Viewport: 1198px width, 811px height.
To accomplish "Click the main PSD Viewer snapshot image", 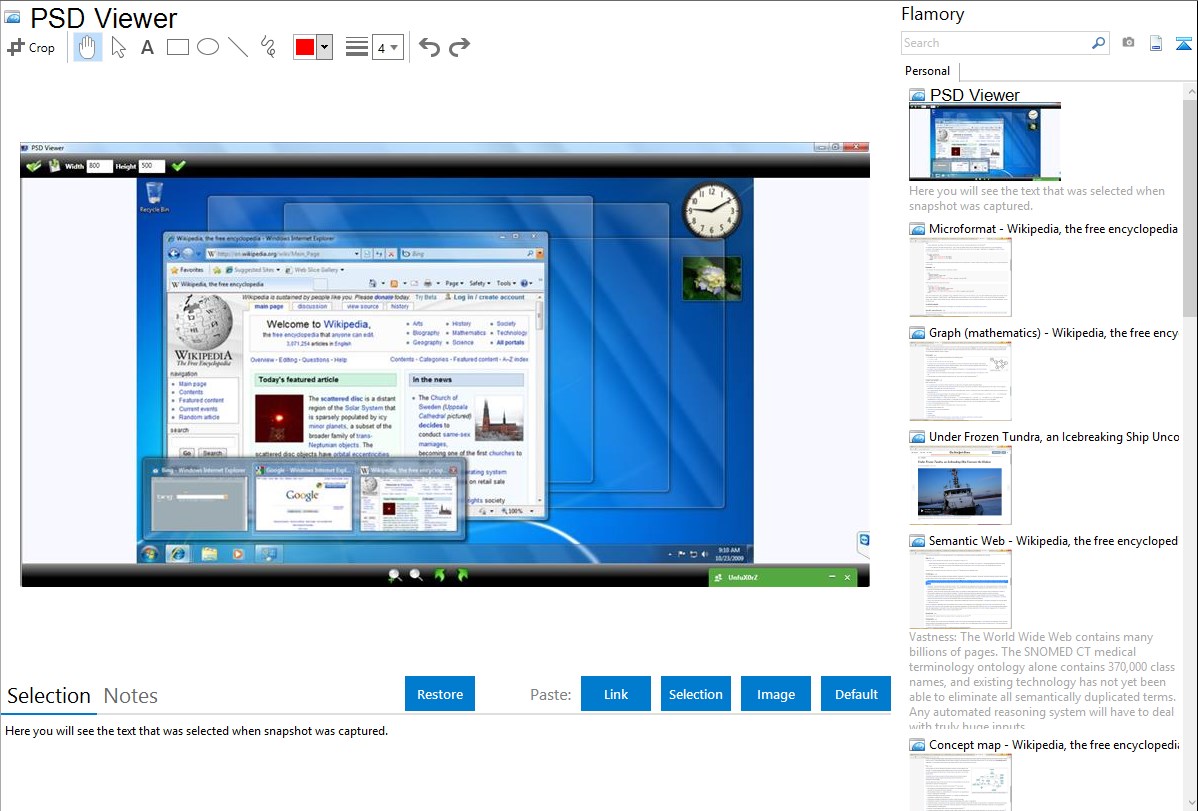I will click(x=445, y=365).
